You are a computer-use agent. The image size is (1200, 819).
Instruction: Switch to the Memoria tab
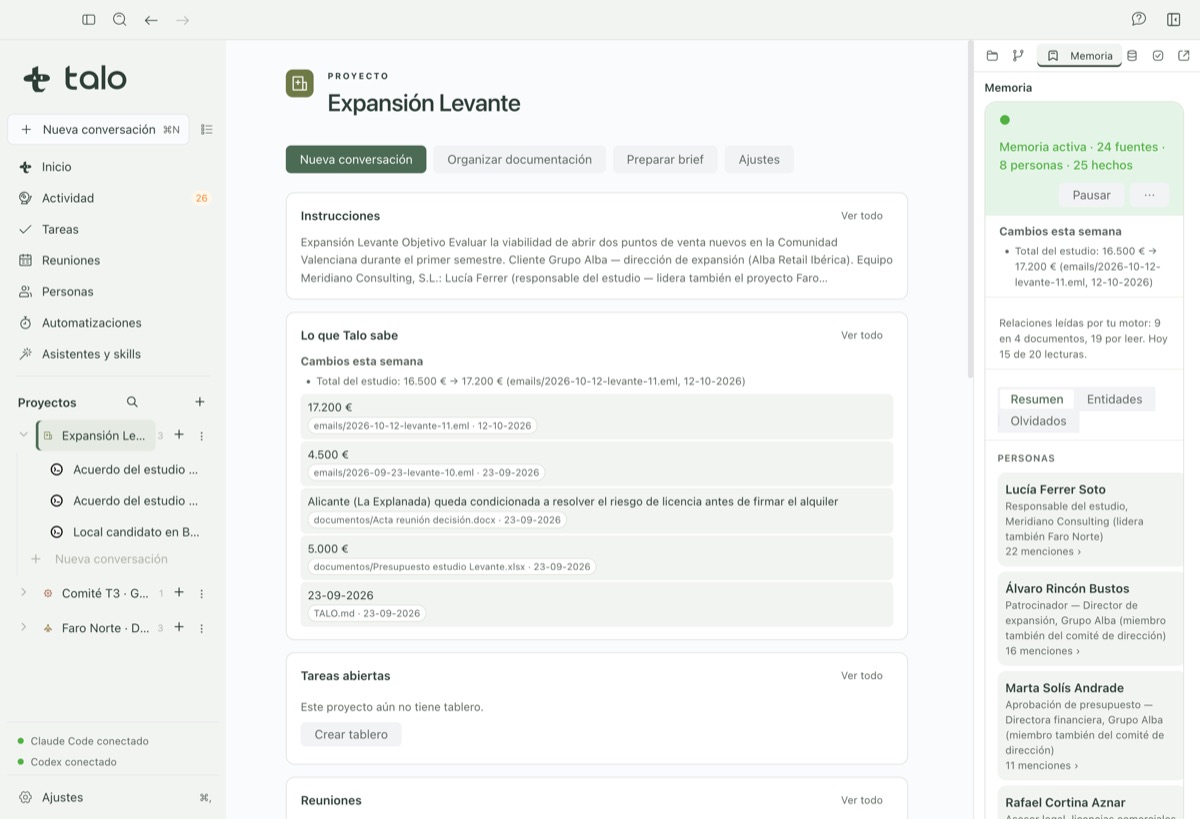(x=1079, y=56)
